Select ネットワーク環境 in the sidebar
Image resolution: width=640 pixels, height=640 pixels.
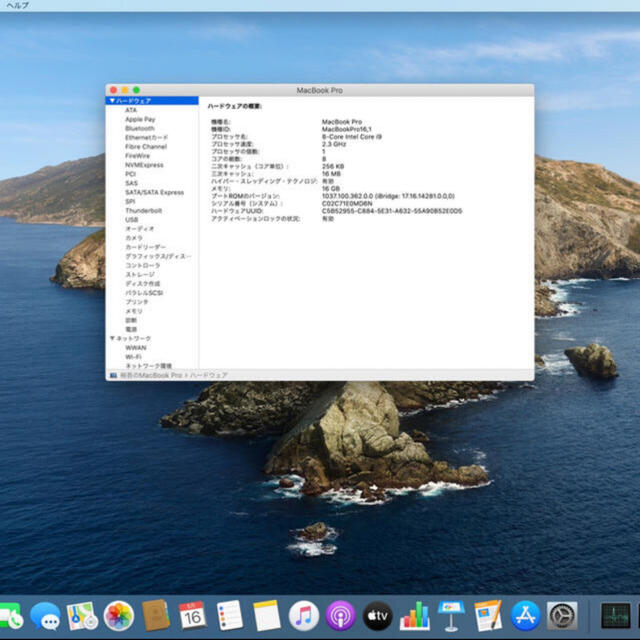tap(149, 366)
